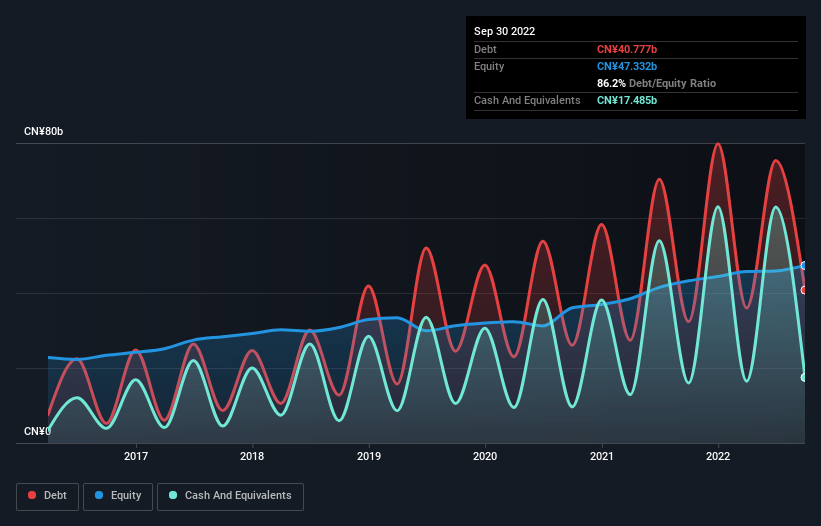
Task: Click the teal Cash data point marker
Action: 804,377
